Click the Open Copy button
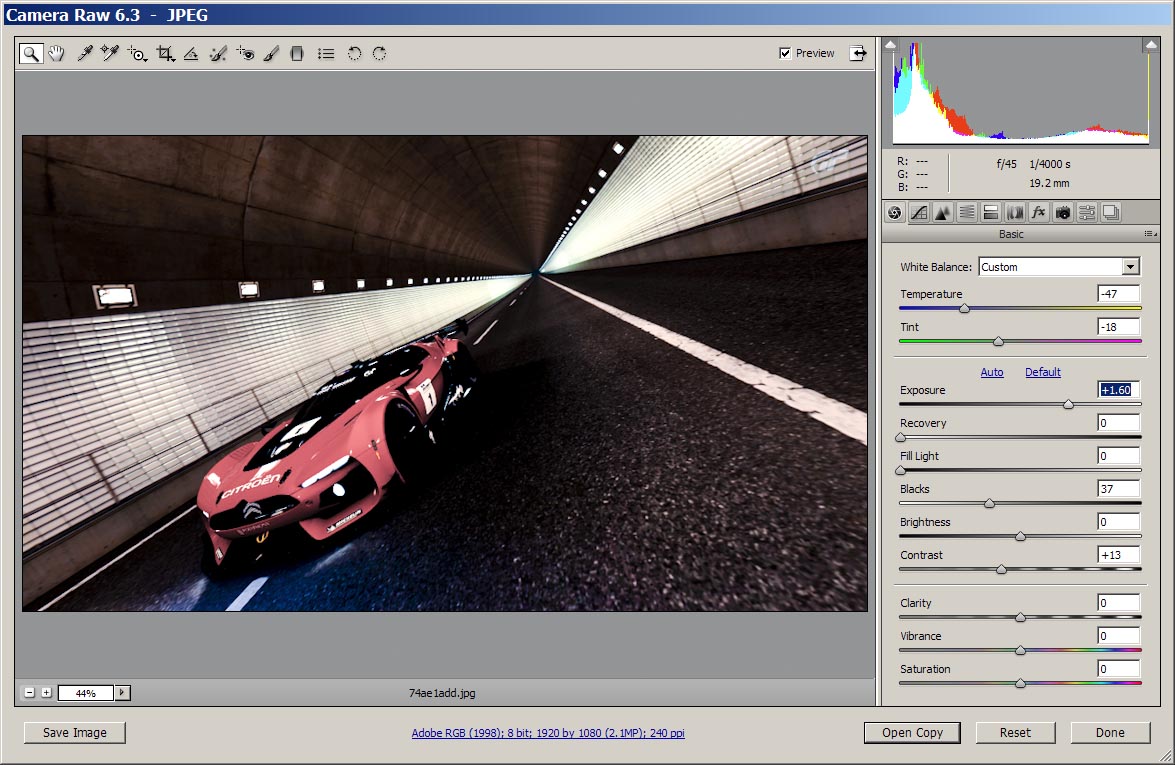 [x=912, y=733]
